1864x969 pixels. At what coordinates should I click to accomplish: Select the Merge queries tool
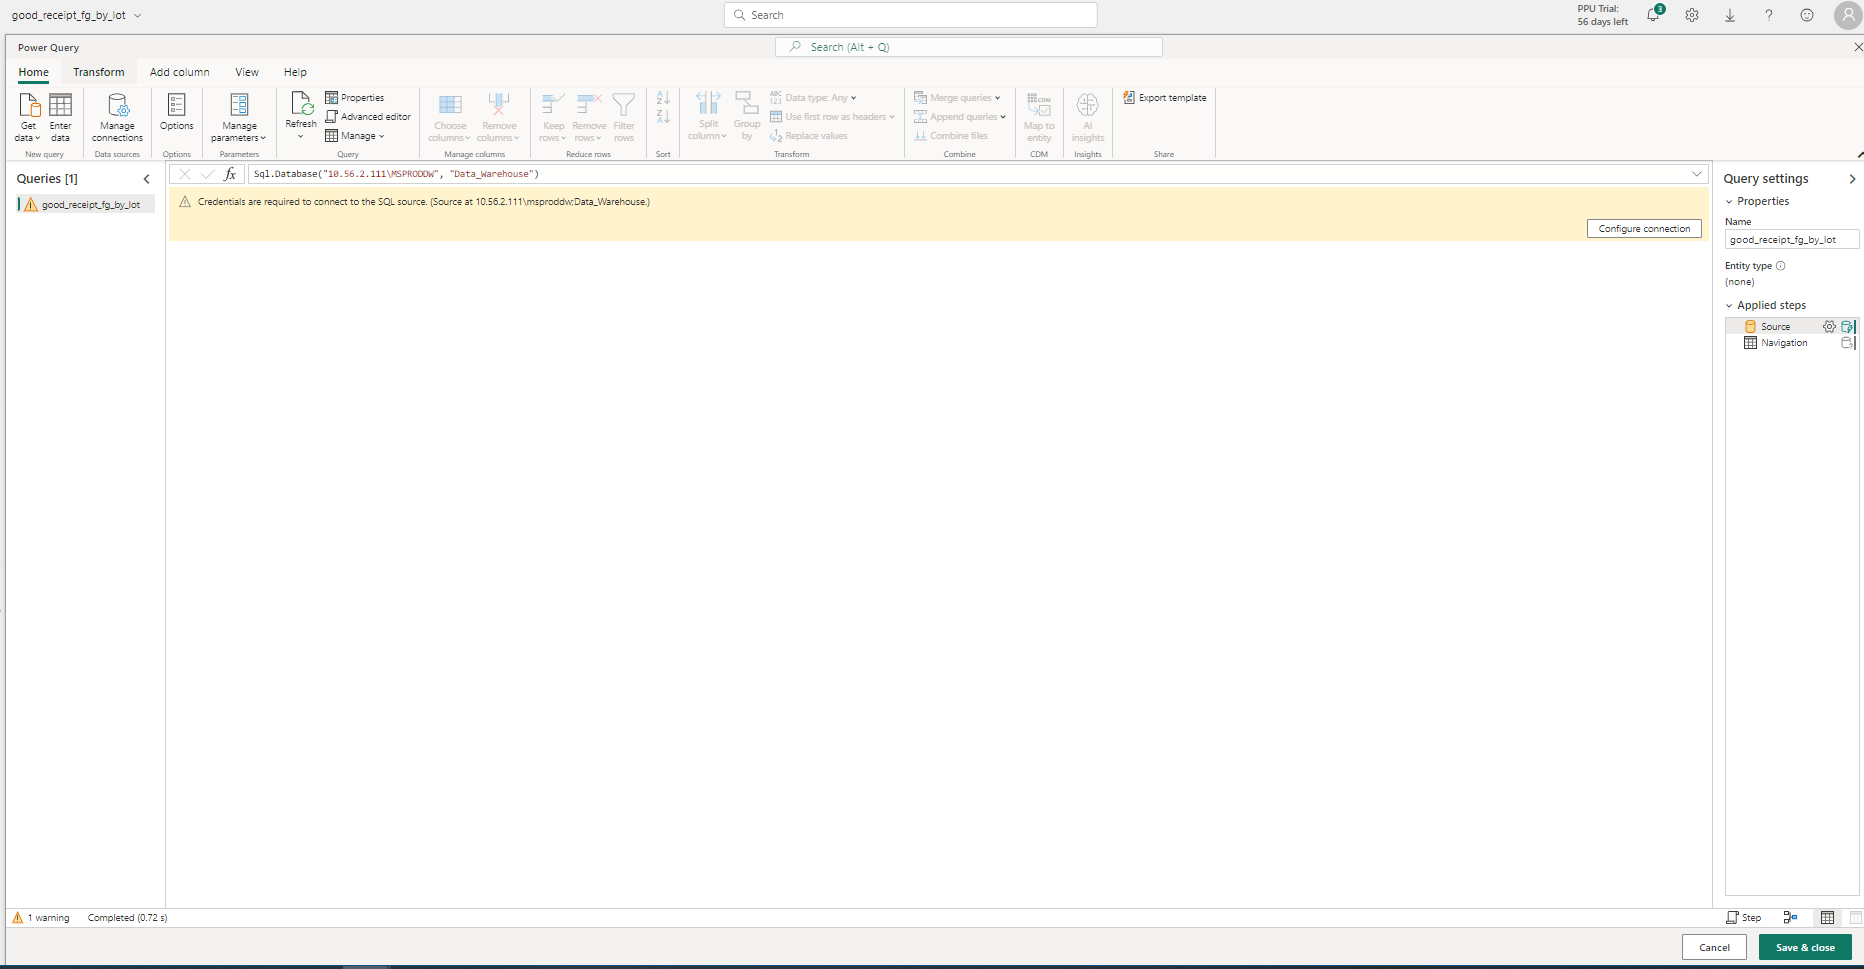click(x=957, y=97)
